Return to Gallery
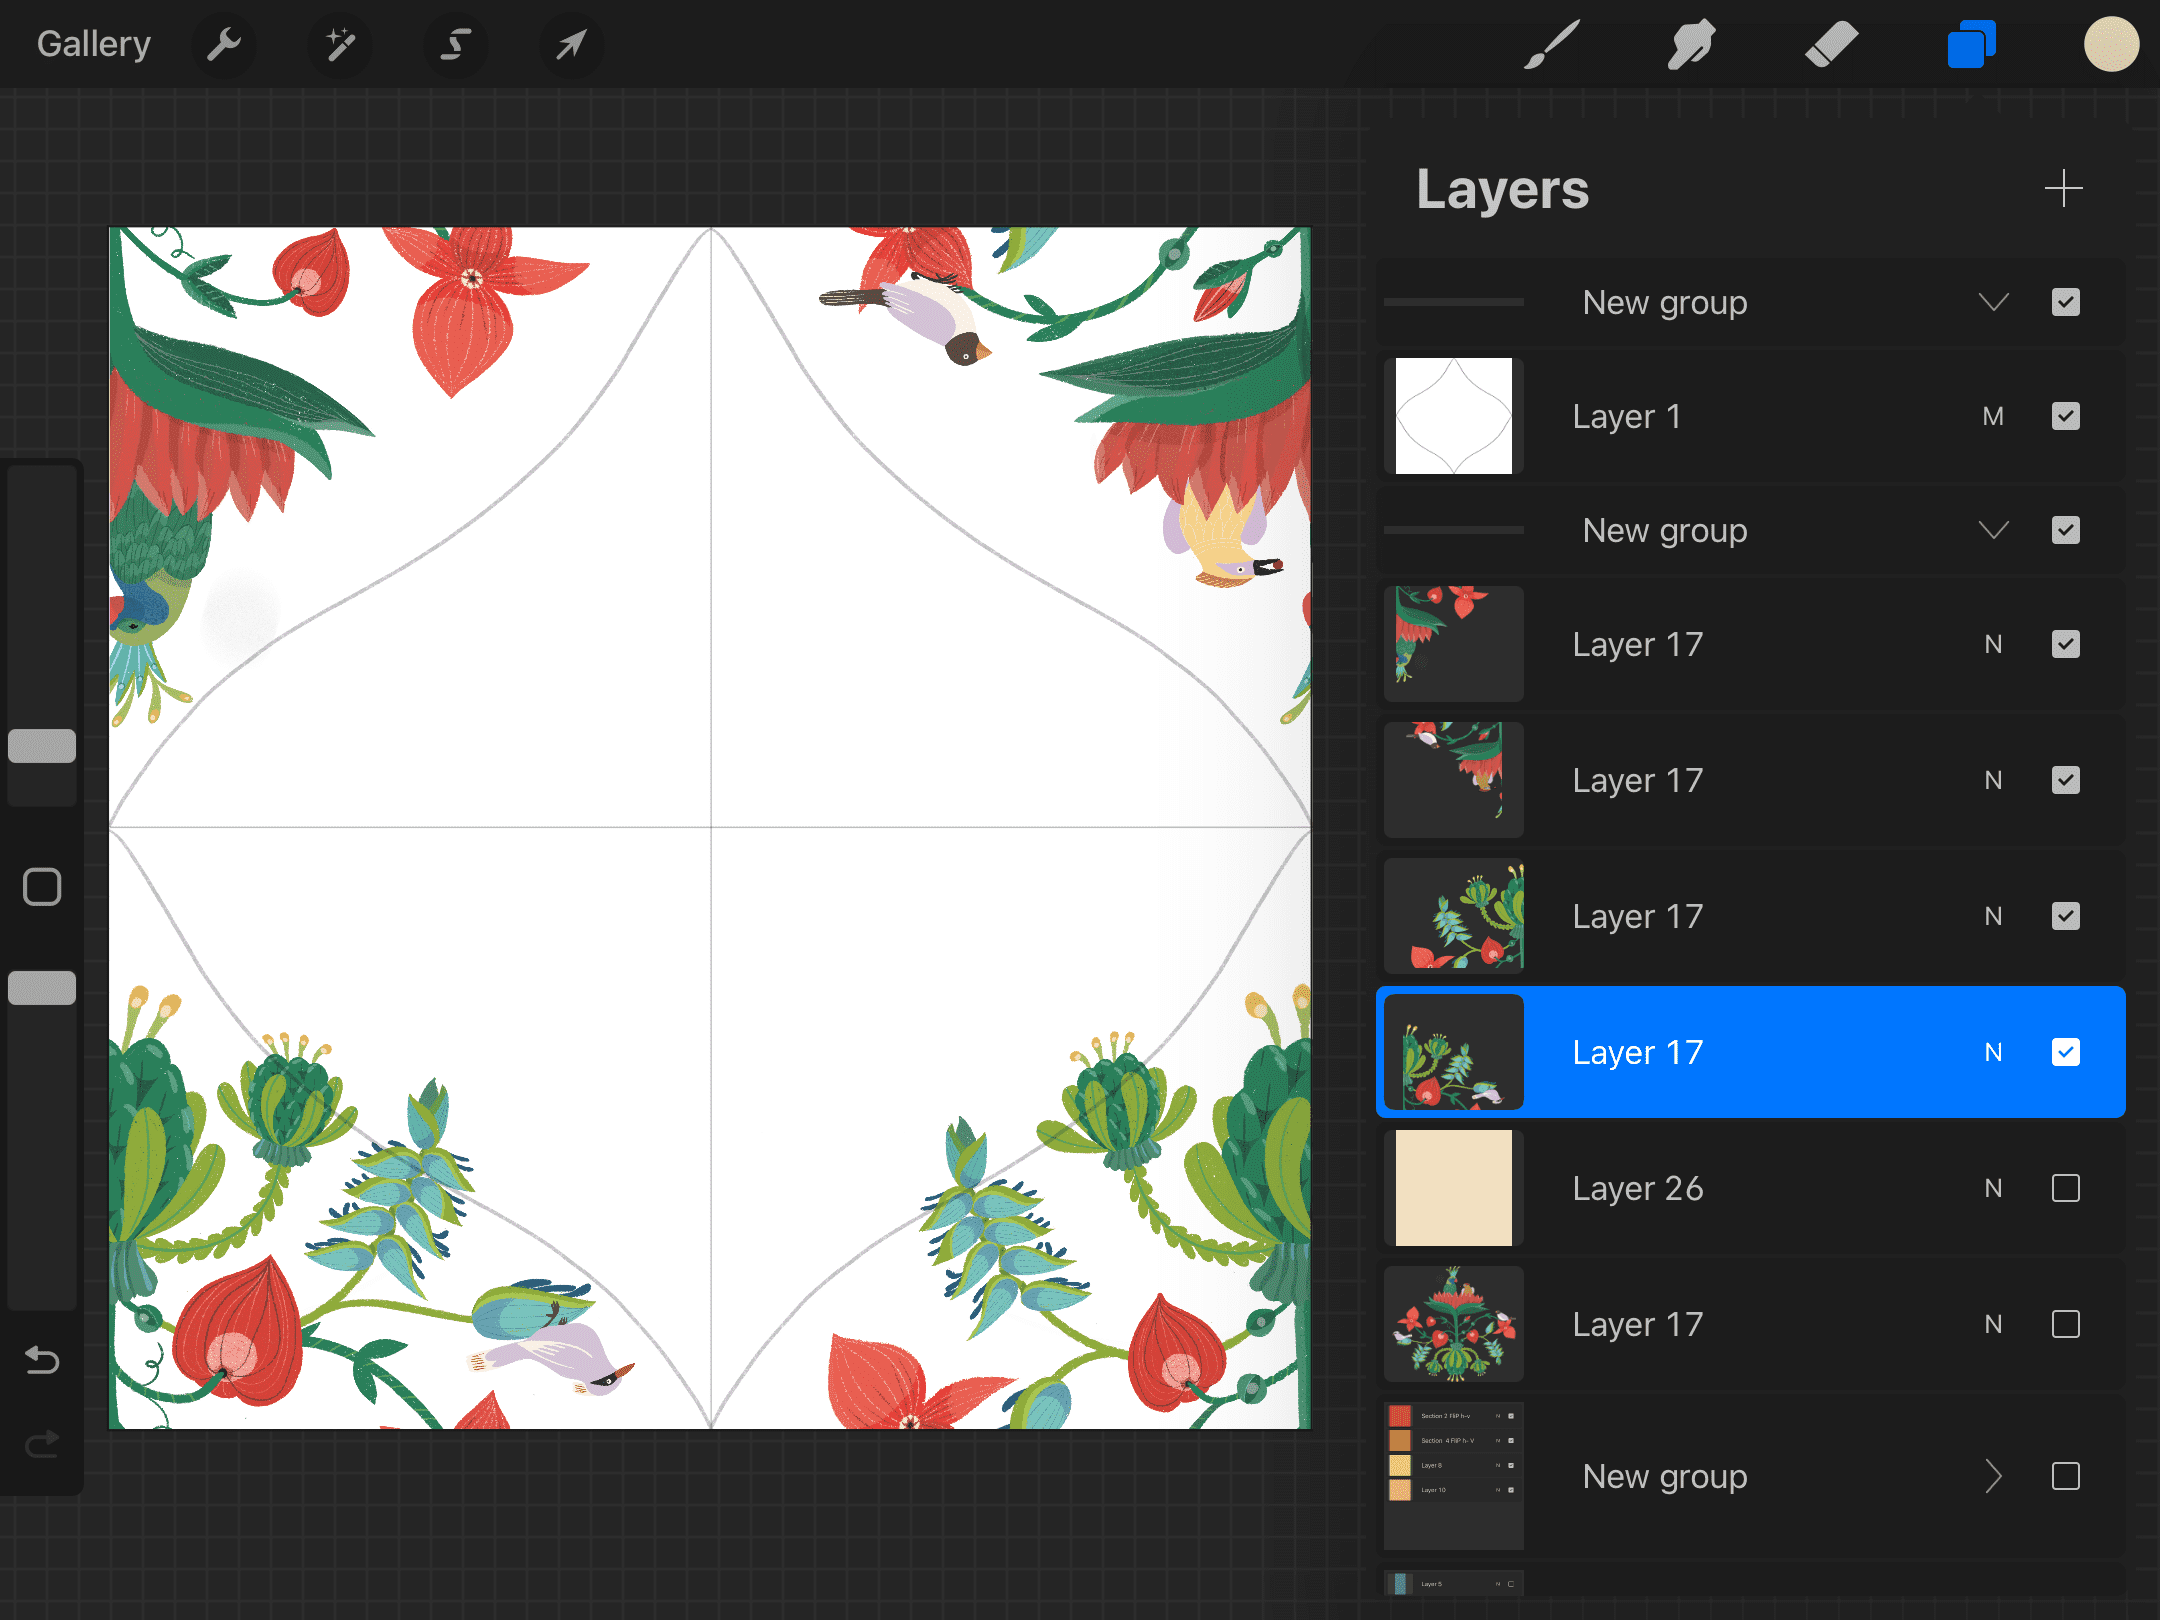 click(x=94, y=44)
